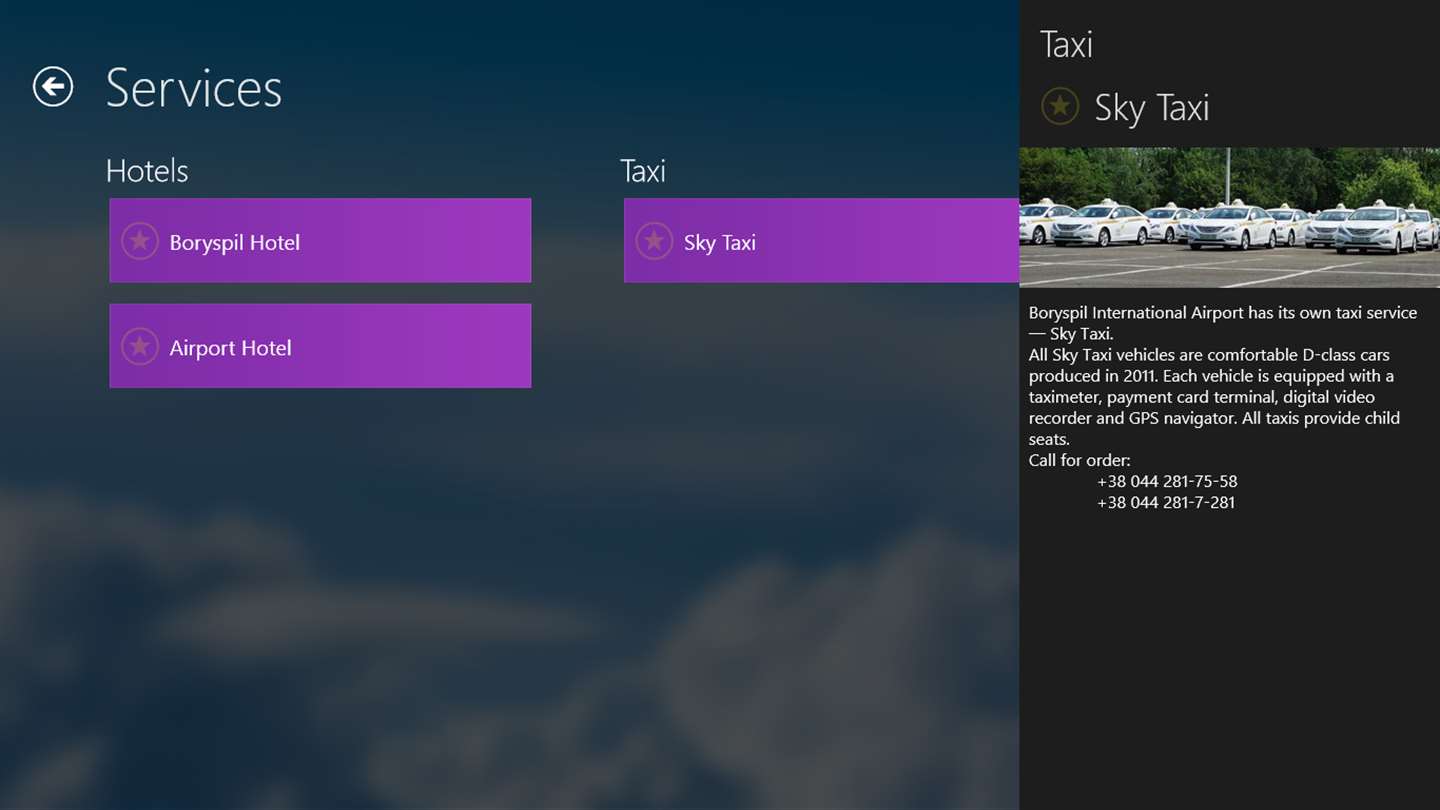Screen dimensions: 1440x810
Task: Click the Taxi title in the details panel
Action: [x=1066, y=45]
